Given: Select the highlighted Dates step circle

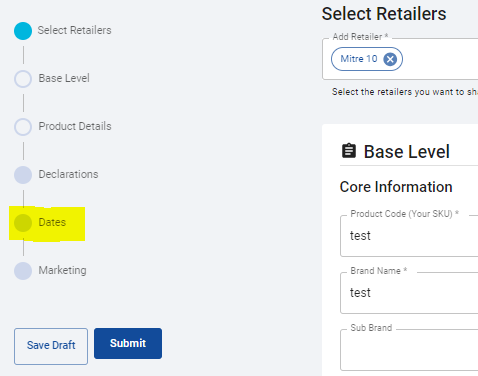Looking at the screenshot, I should (x=23, y=223).
